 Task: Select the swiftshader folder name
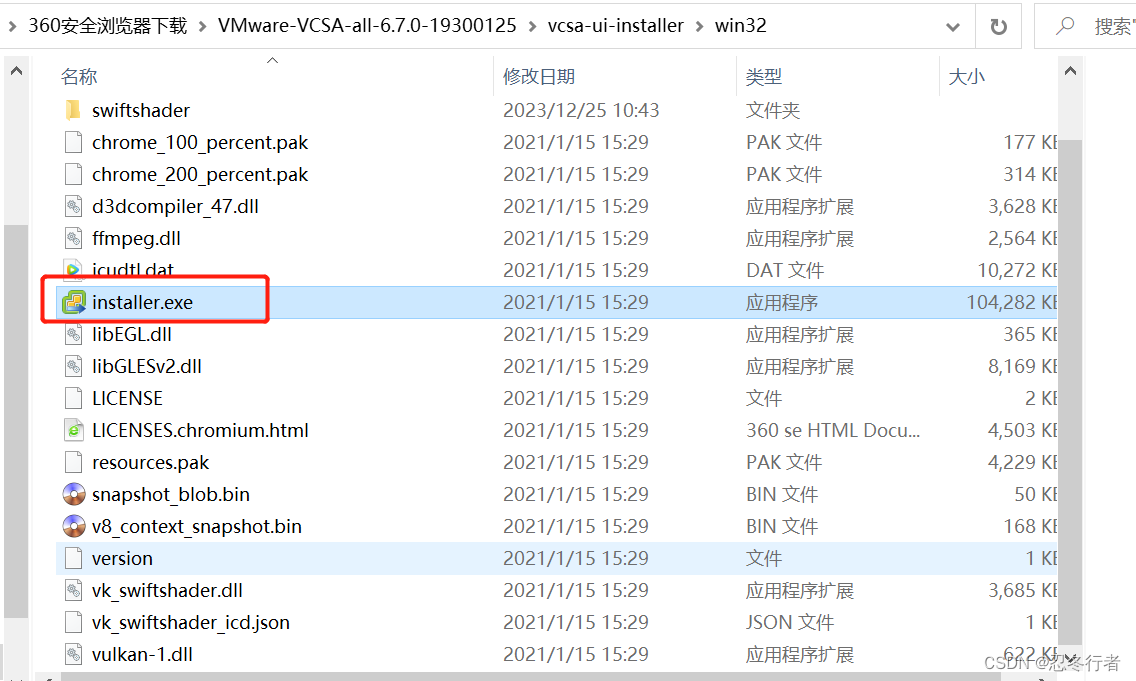pyautogui.click(x=141, y=110)
